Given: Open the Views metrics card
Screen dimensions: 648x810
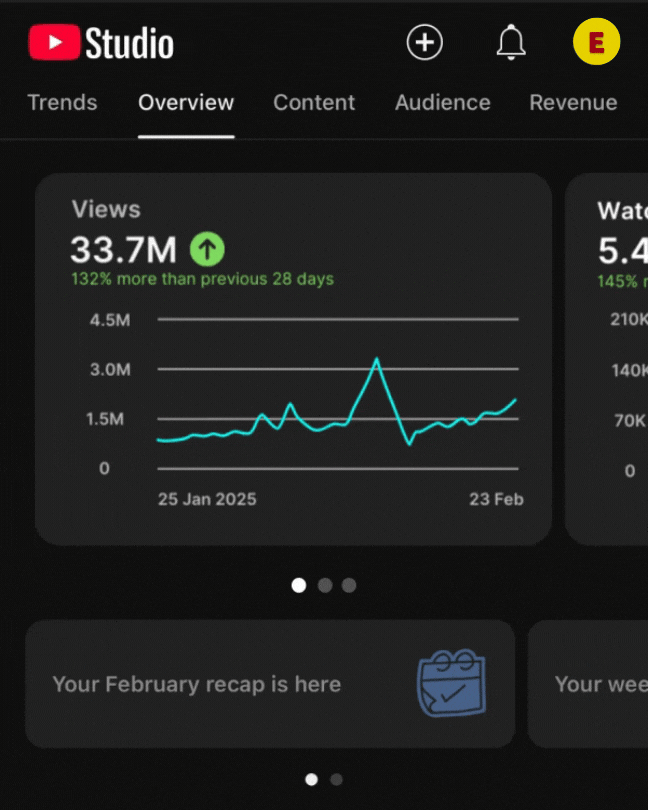Looking at the screenshot, I should (x=294, y=359).
